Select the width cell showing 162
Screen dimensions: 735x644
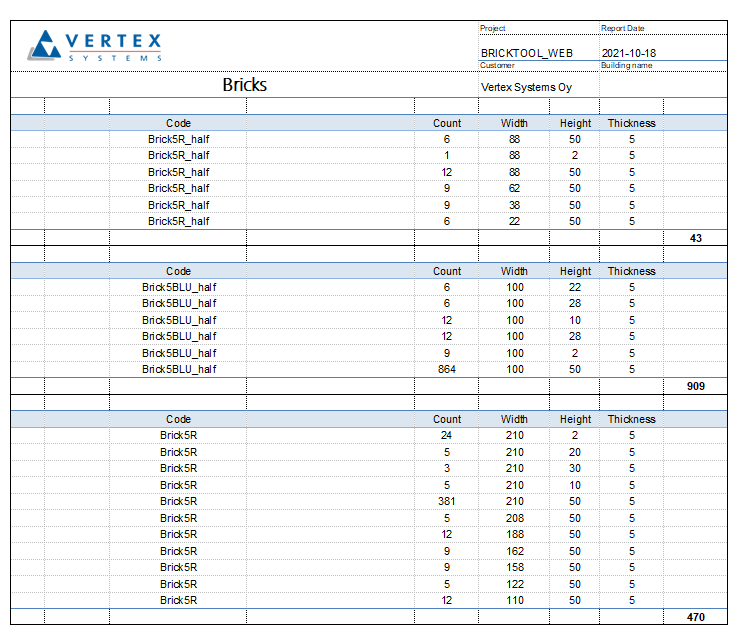tap(514, 551)
